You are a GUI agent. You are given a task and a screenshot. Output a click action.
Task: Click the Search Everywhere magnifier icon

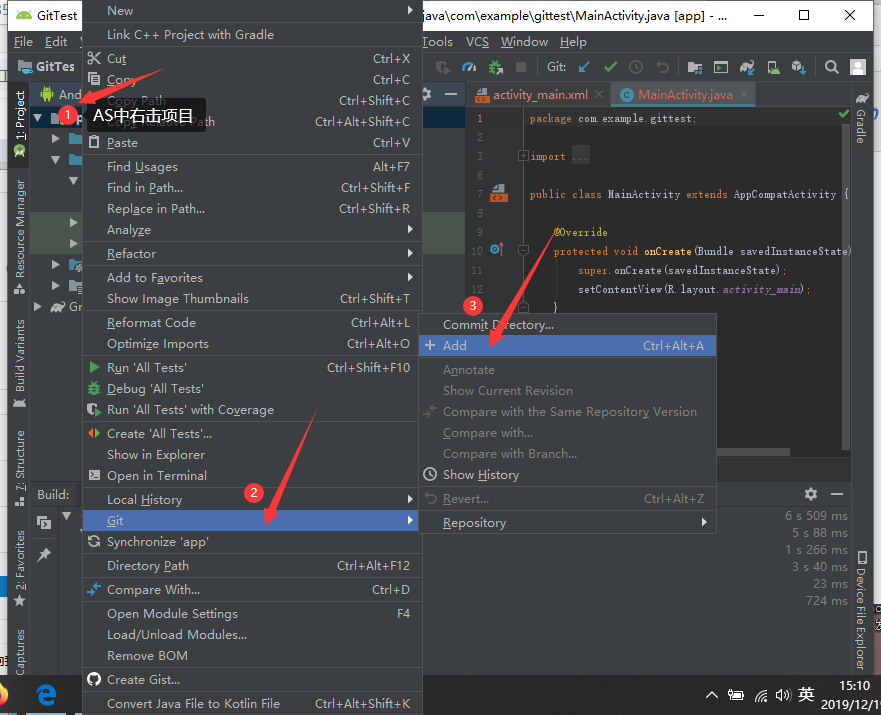(x=832, y=67)
